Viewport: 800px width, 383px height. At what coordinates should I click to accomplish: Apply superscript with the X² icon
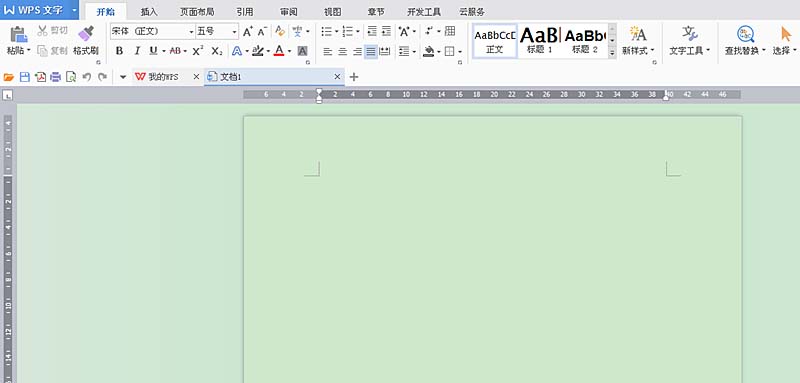(198, 50)
